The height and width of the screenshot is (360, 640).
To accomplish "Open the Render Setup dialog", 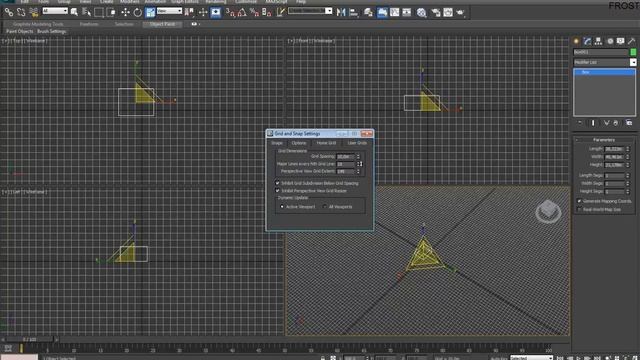I will 436,12.
